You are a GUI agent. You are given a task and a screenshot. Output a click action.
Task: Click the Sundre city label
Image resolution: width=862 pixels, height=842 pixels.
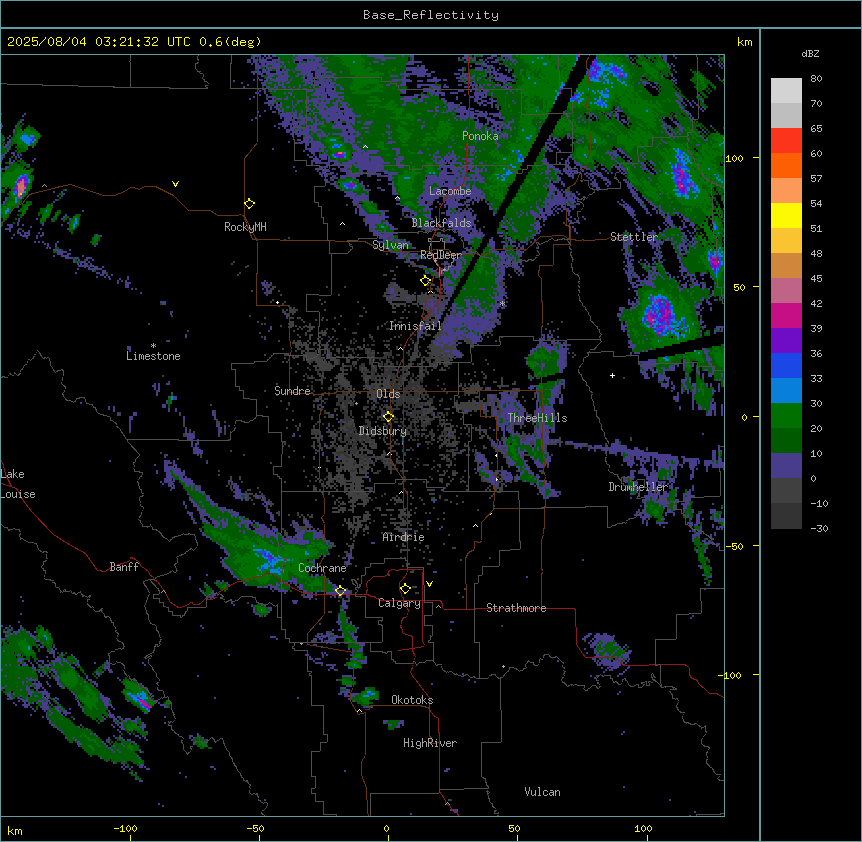click(292, 391)
